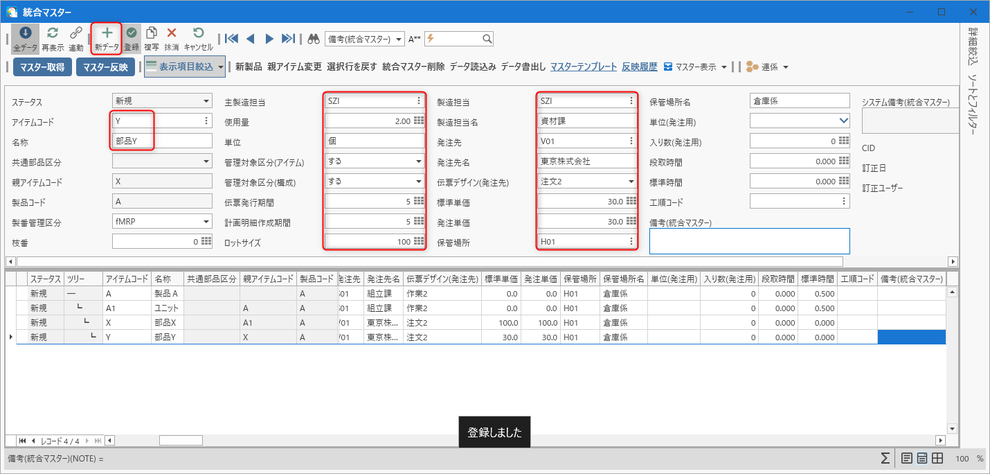This screenshot has height=474, width=990.
Task: Click in the 備考(統合マスター) text area
Action: (x=749, y=241)
